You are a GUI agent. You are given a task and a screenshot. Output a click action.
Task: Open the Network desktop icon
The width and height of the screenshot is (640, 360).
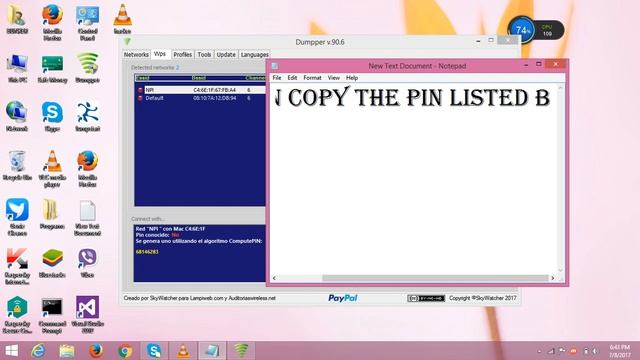click(x=17, y=117)
